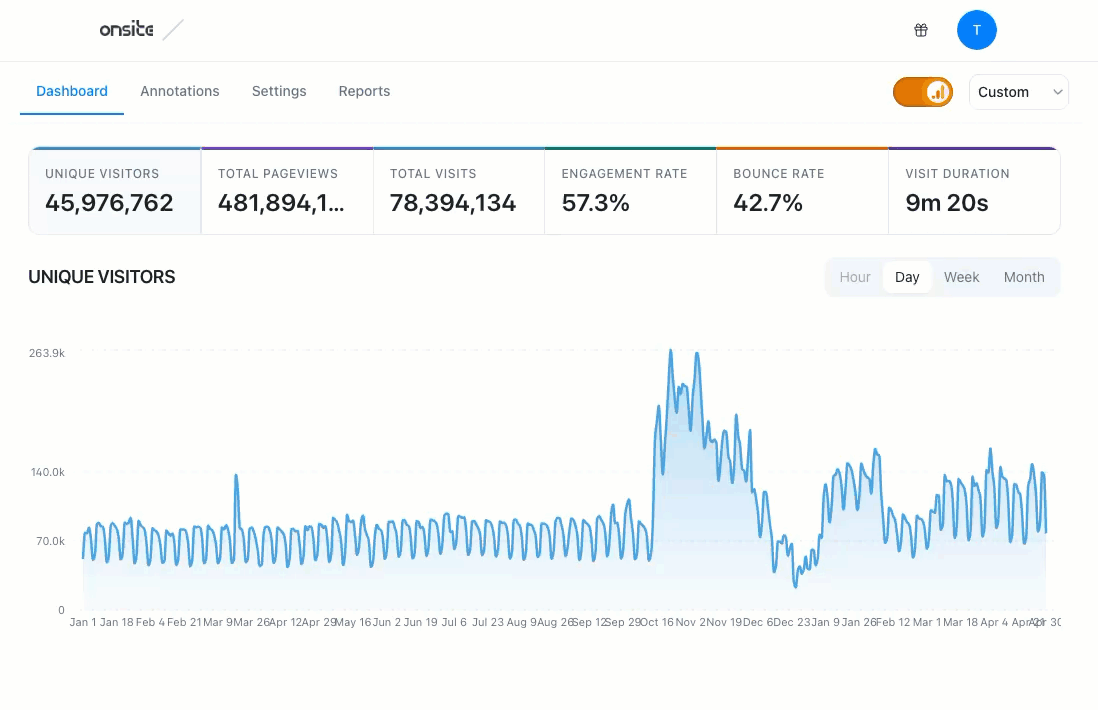
Task: Click the slash divider beside logo
Action: click(x=173, y=30)
